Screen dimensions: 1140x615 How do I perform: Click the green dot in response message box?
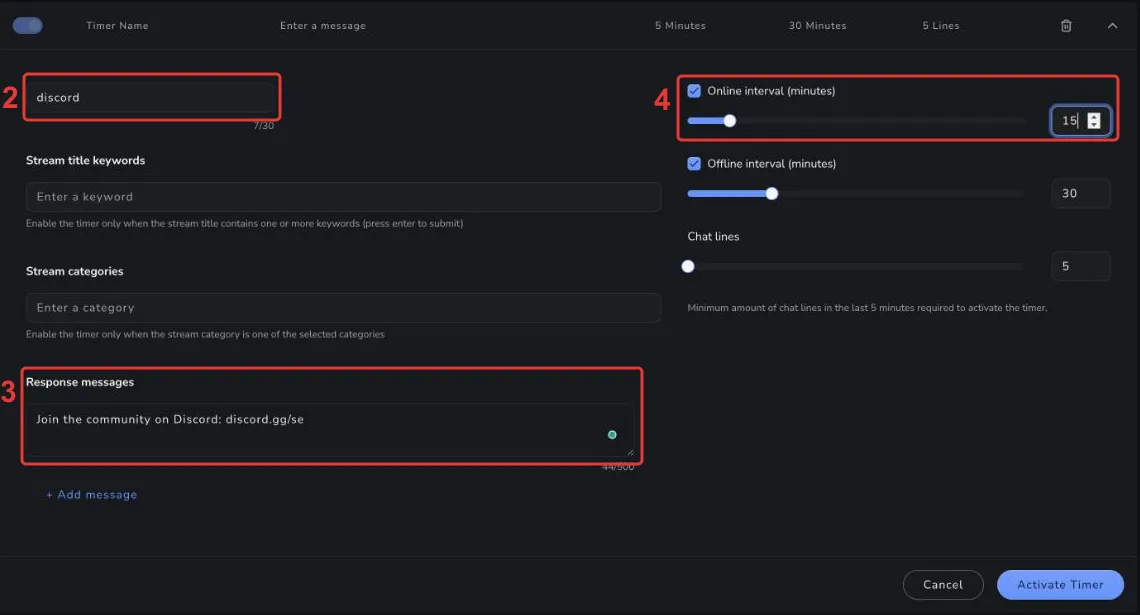(x=612, y=435)
